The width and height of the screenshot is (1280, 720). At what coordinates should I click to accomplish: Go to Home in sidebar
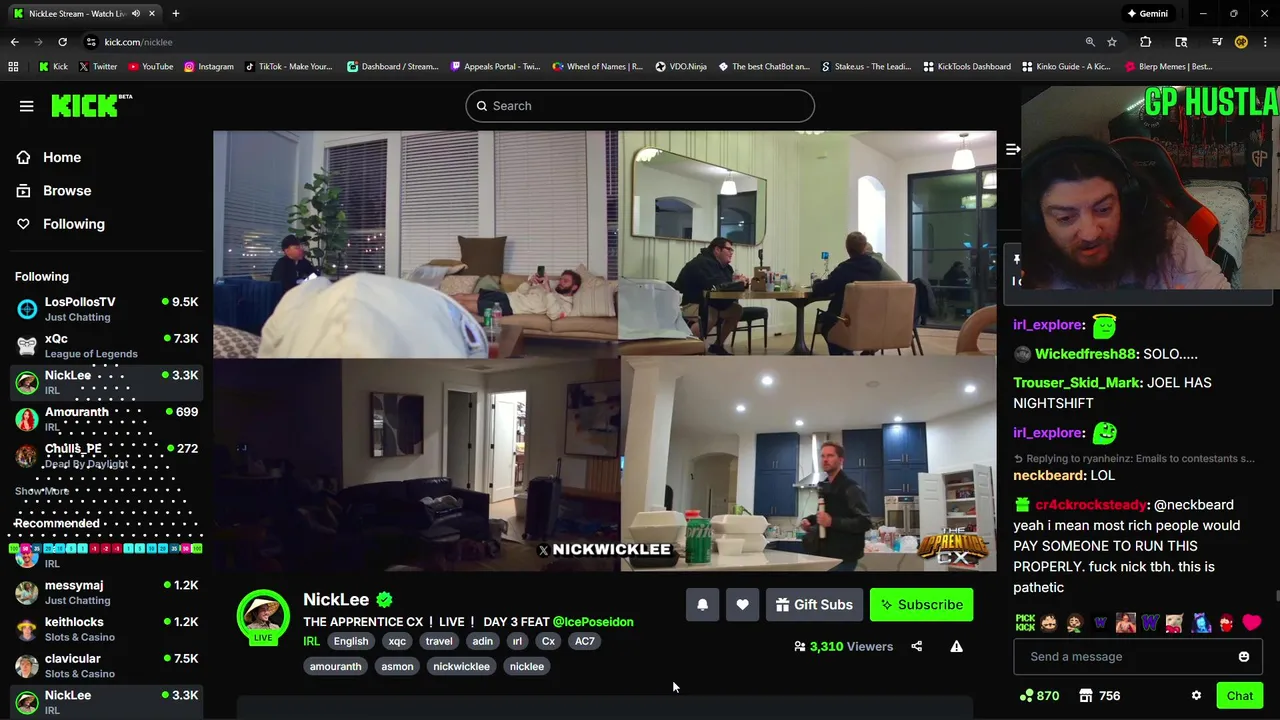point(49,157)
